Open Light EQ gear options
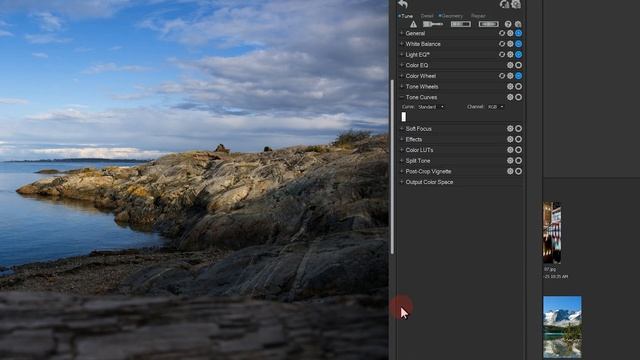The width and height of the screenshot is (640, 360). click(x=510, y=55)
